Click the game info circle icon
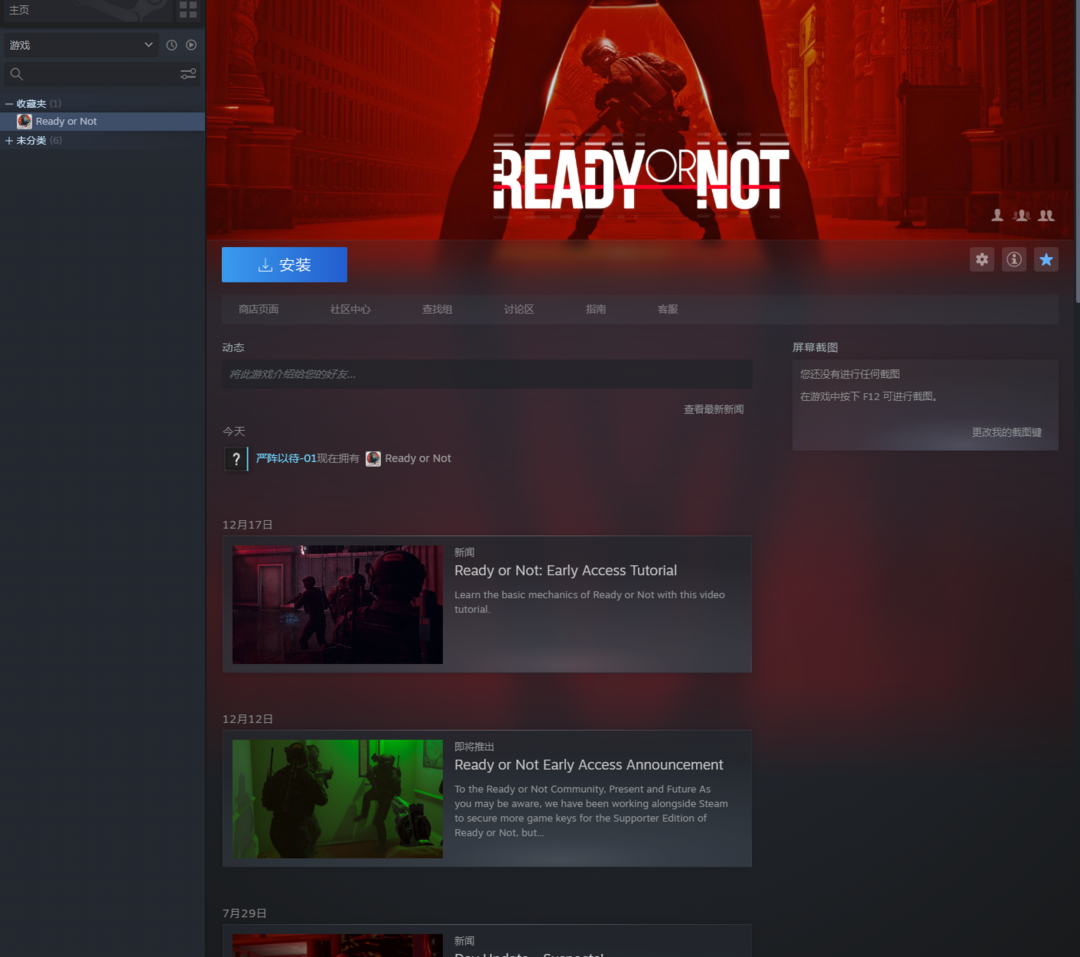 (1014, 260)
